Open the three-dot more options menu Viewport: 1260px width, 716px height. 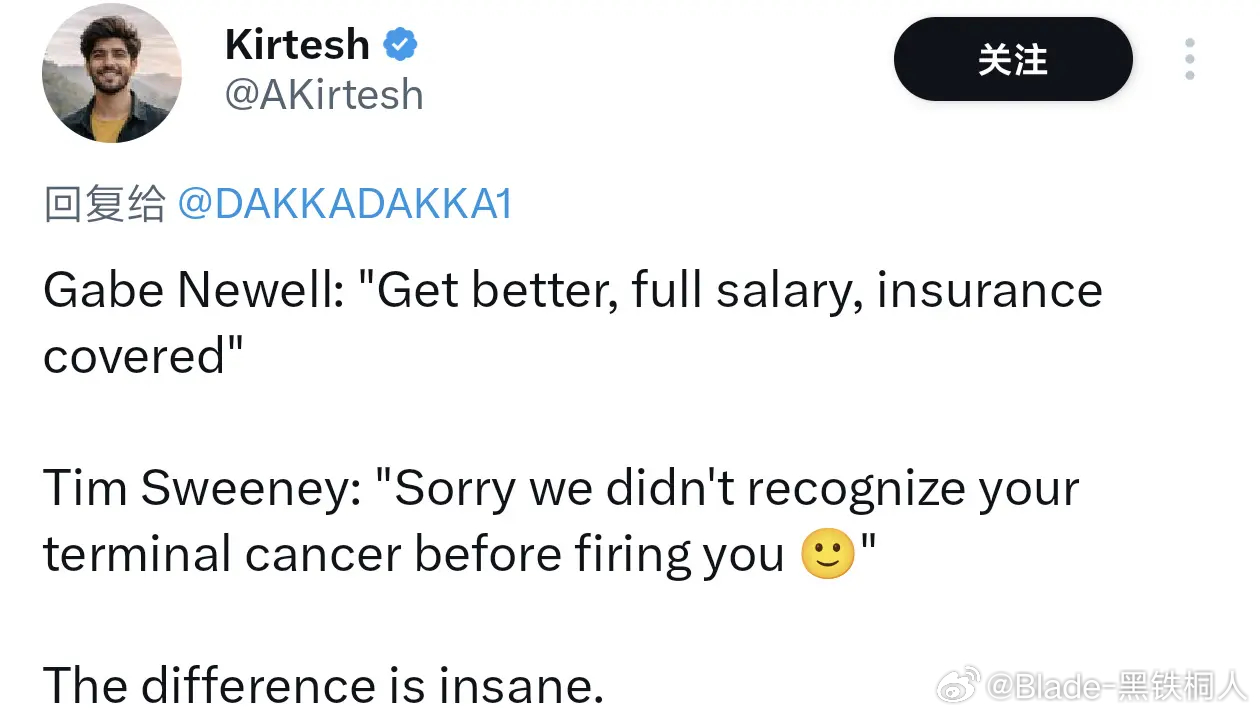[1189, 59]
